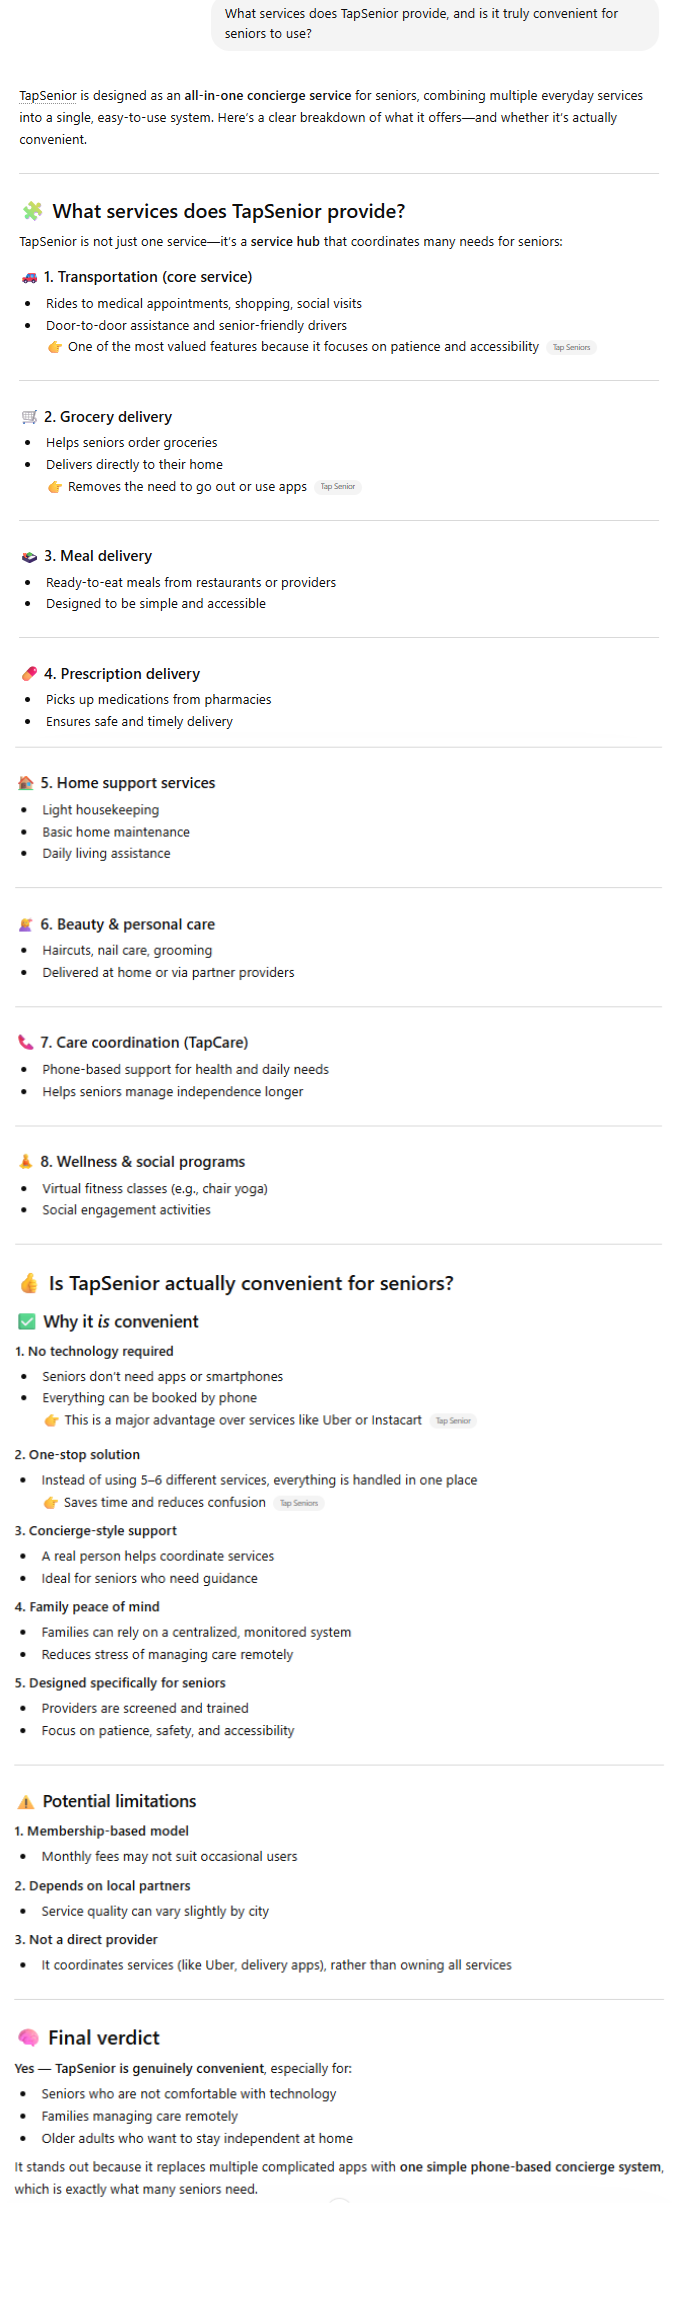Open the source chip next to 'Saves time and reduces confusion'
674x2300 pixels.
(x=299, y=1503)
